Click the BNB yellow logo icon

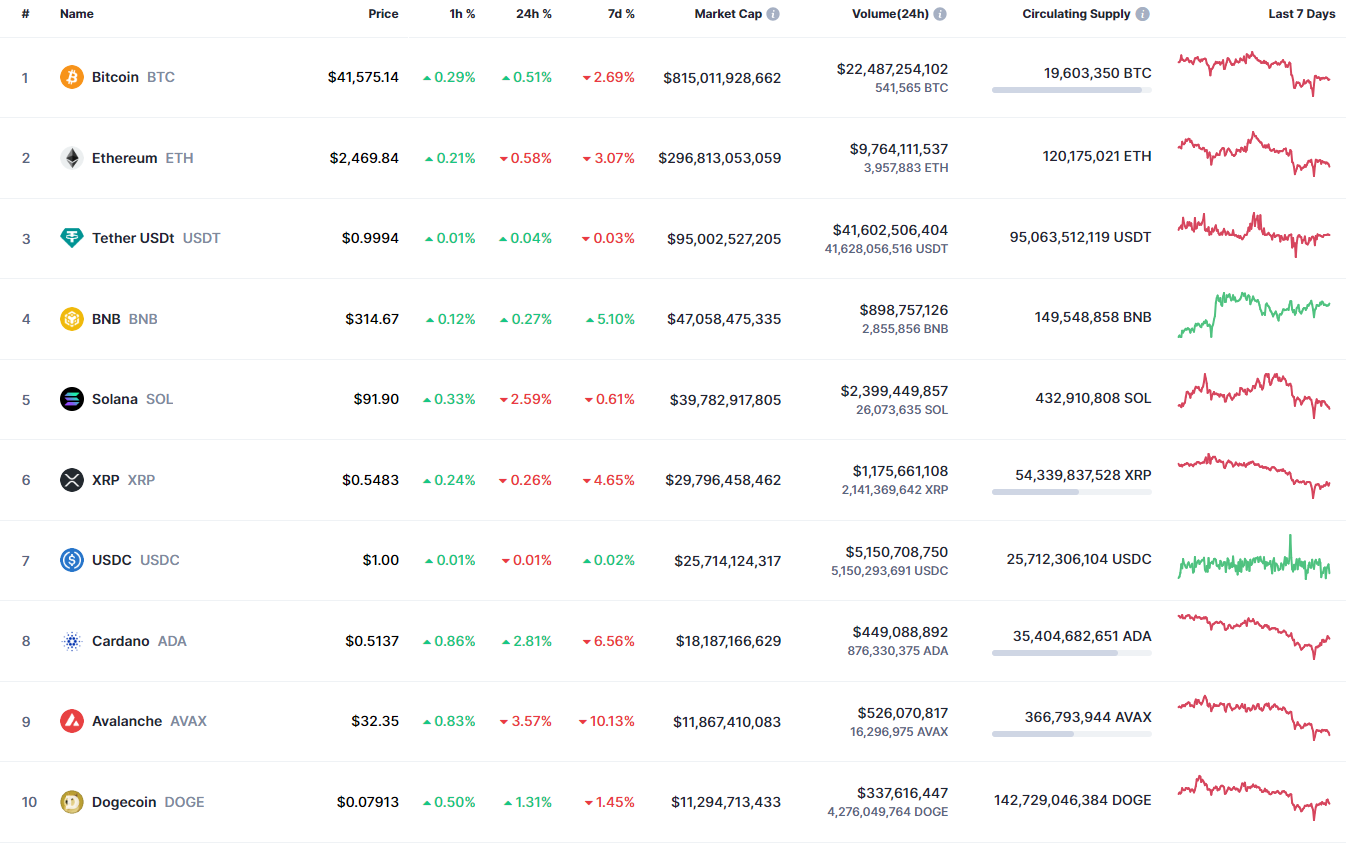(x=72, y=319)
